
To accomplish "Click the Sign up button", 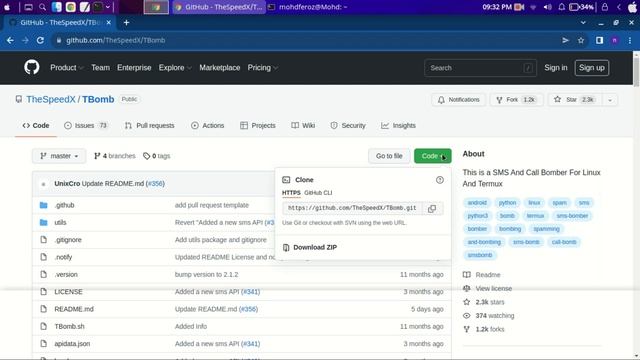I will click(592, 68).
